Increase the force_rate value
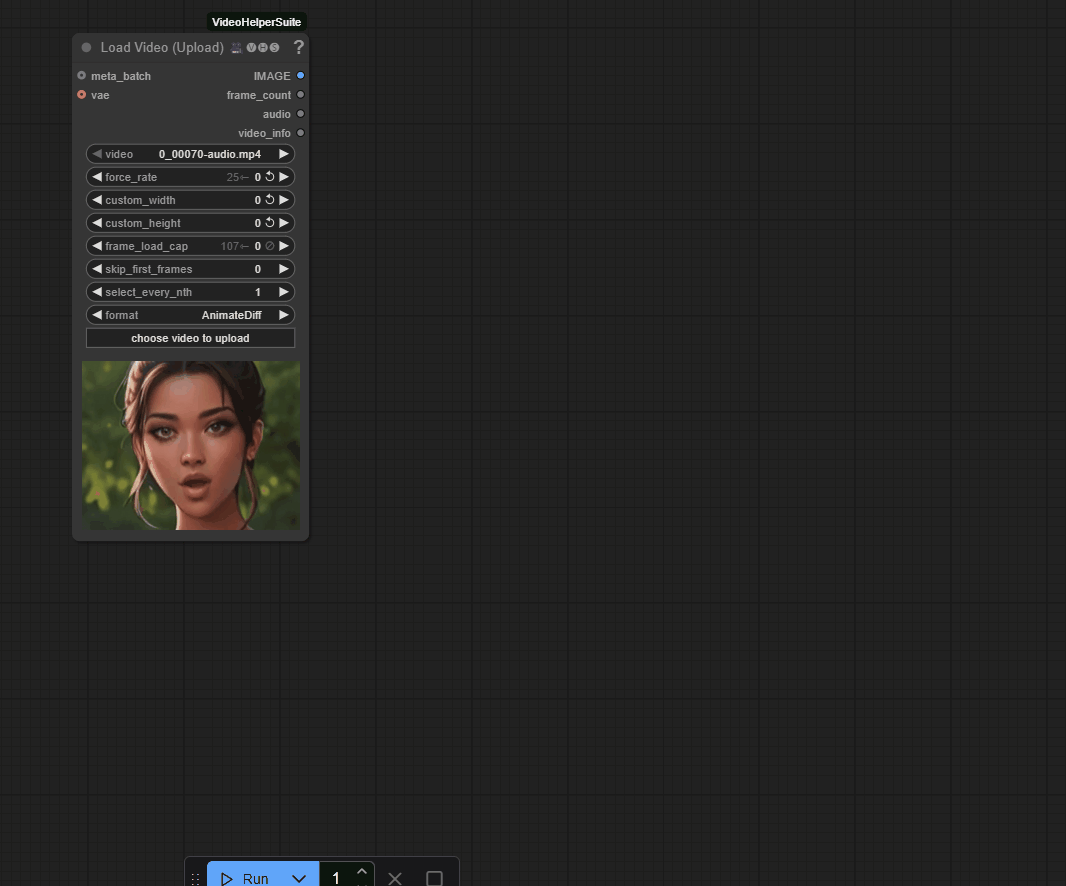 tap(283, 177)
